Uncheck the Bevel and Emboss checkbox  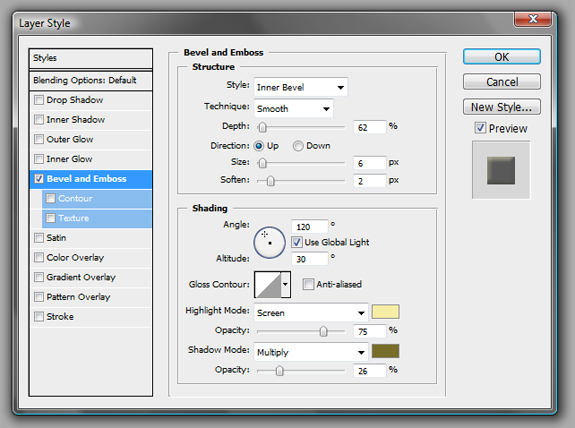tap(39, 179)
